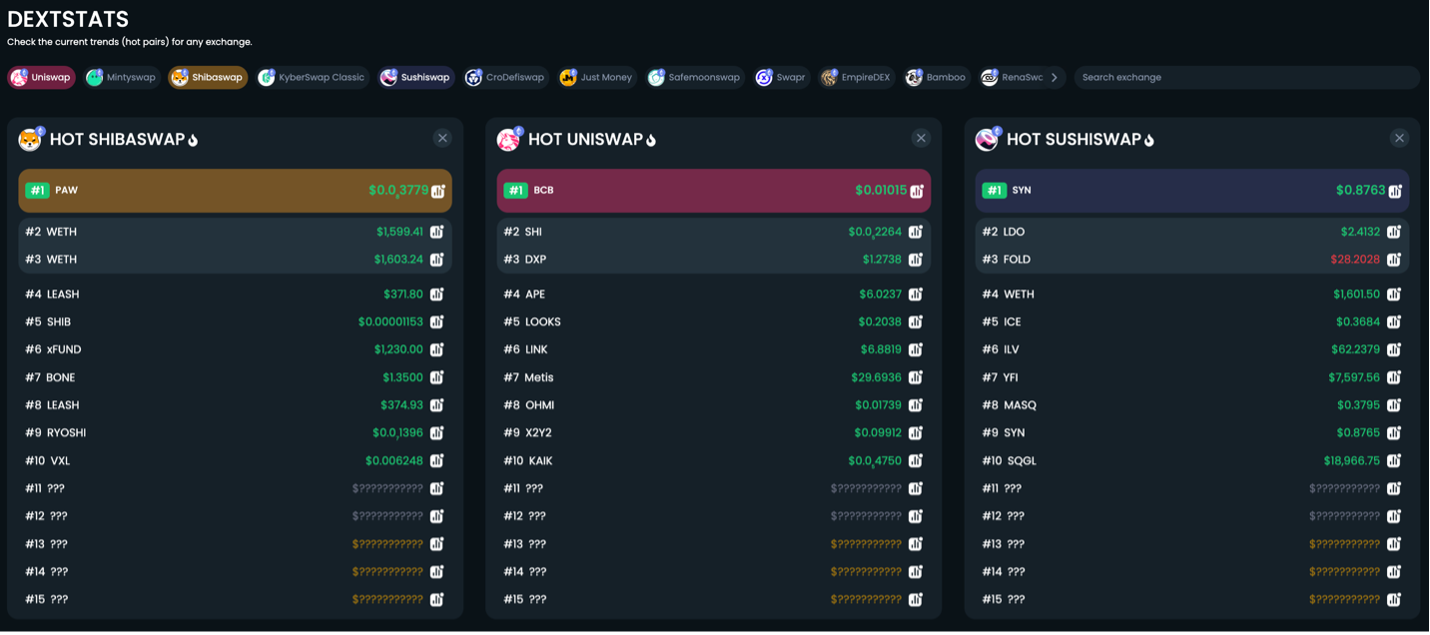Open chart icon for Metis row
This screenshot has height=635, width=1430.
[915, 377]
